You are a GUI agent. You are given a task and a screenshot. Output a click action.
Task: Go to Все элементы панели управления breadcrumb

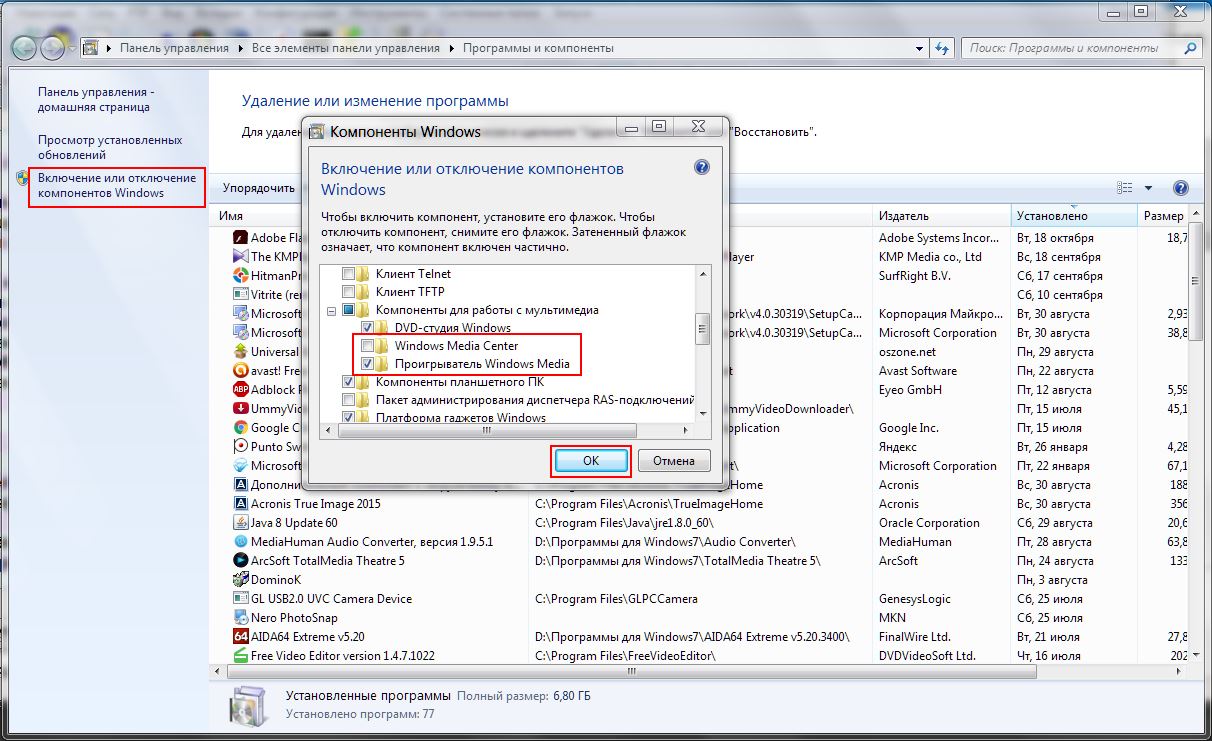tap(346, 48)
